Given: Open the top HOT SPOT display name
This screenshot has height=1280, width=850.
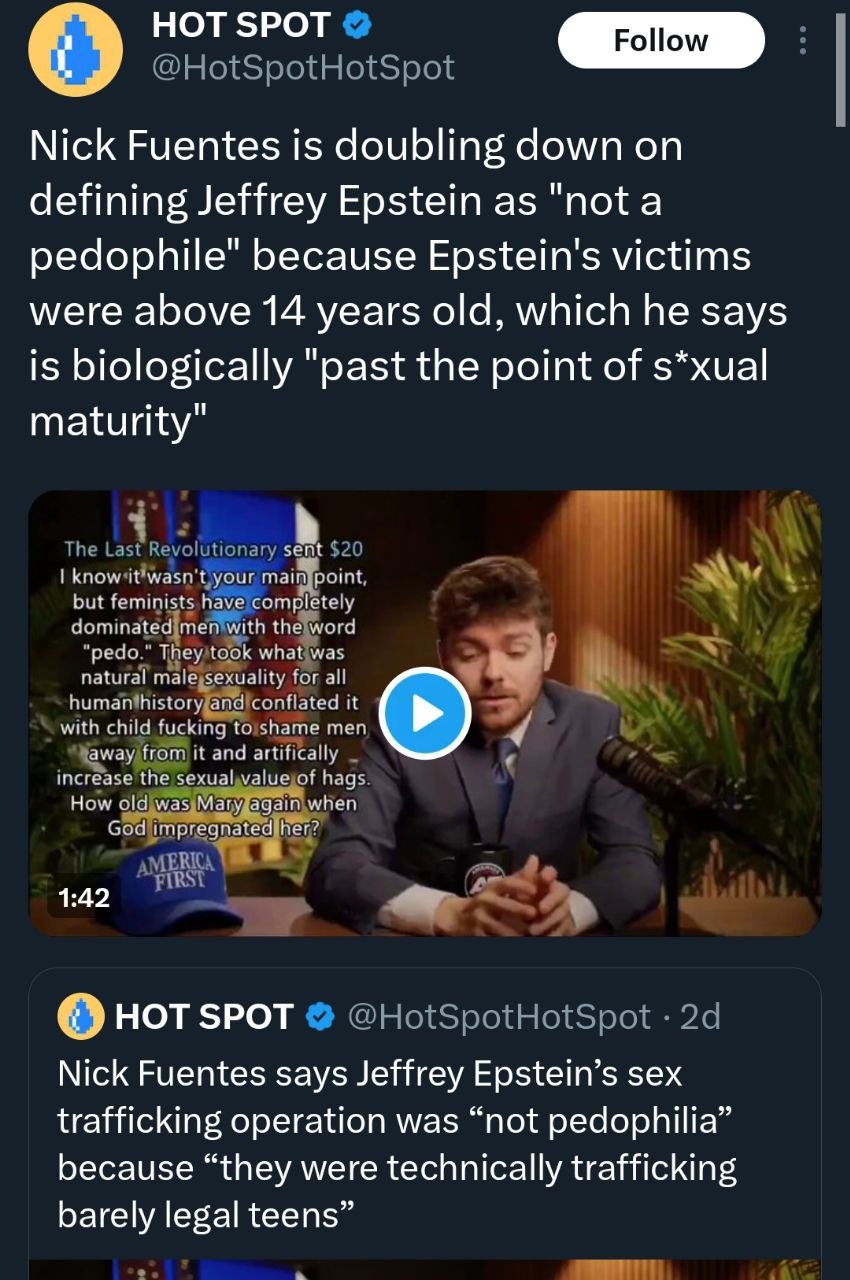Looking at the screenshot, I should point(241,24).
